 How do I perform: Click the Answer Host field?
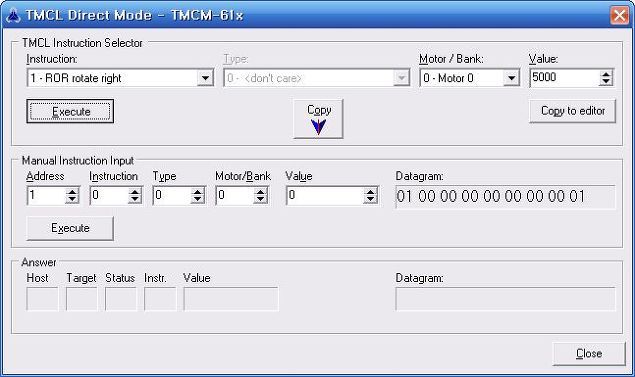point(42,299)
